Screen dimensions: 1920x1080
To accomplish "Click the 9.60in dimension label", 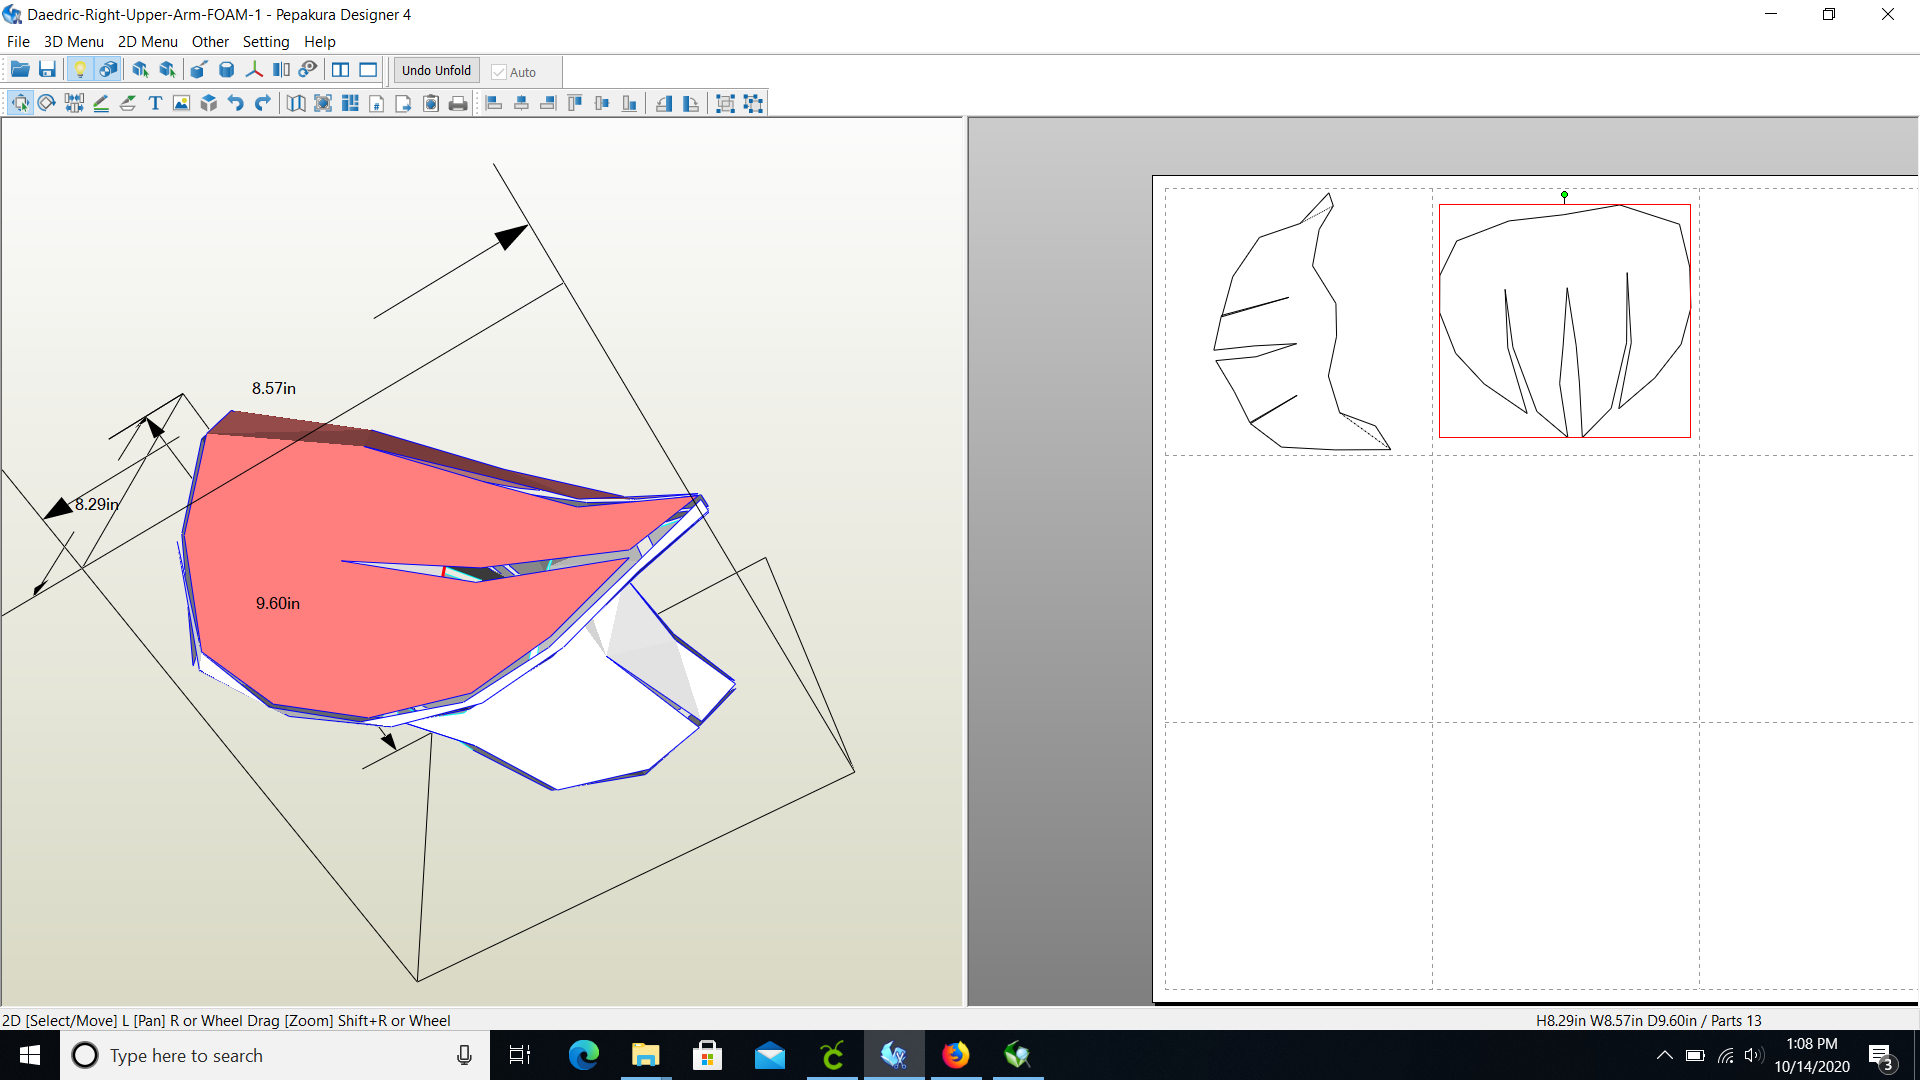I will coord(278,603).
